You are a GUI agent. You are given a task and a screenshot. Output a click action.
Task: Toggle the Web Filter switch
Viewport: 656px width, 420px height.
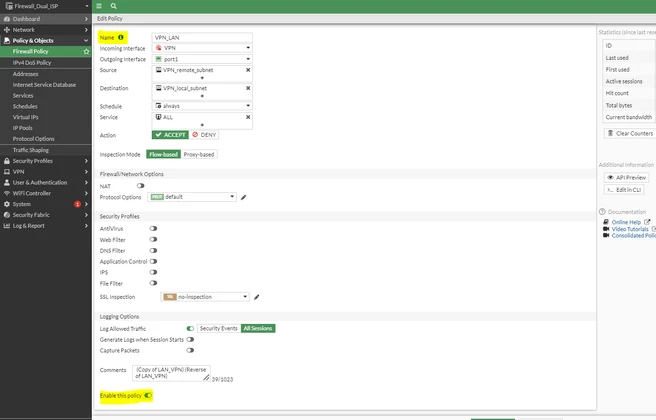pyautogui.click(x=153, y=239)
